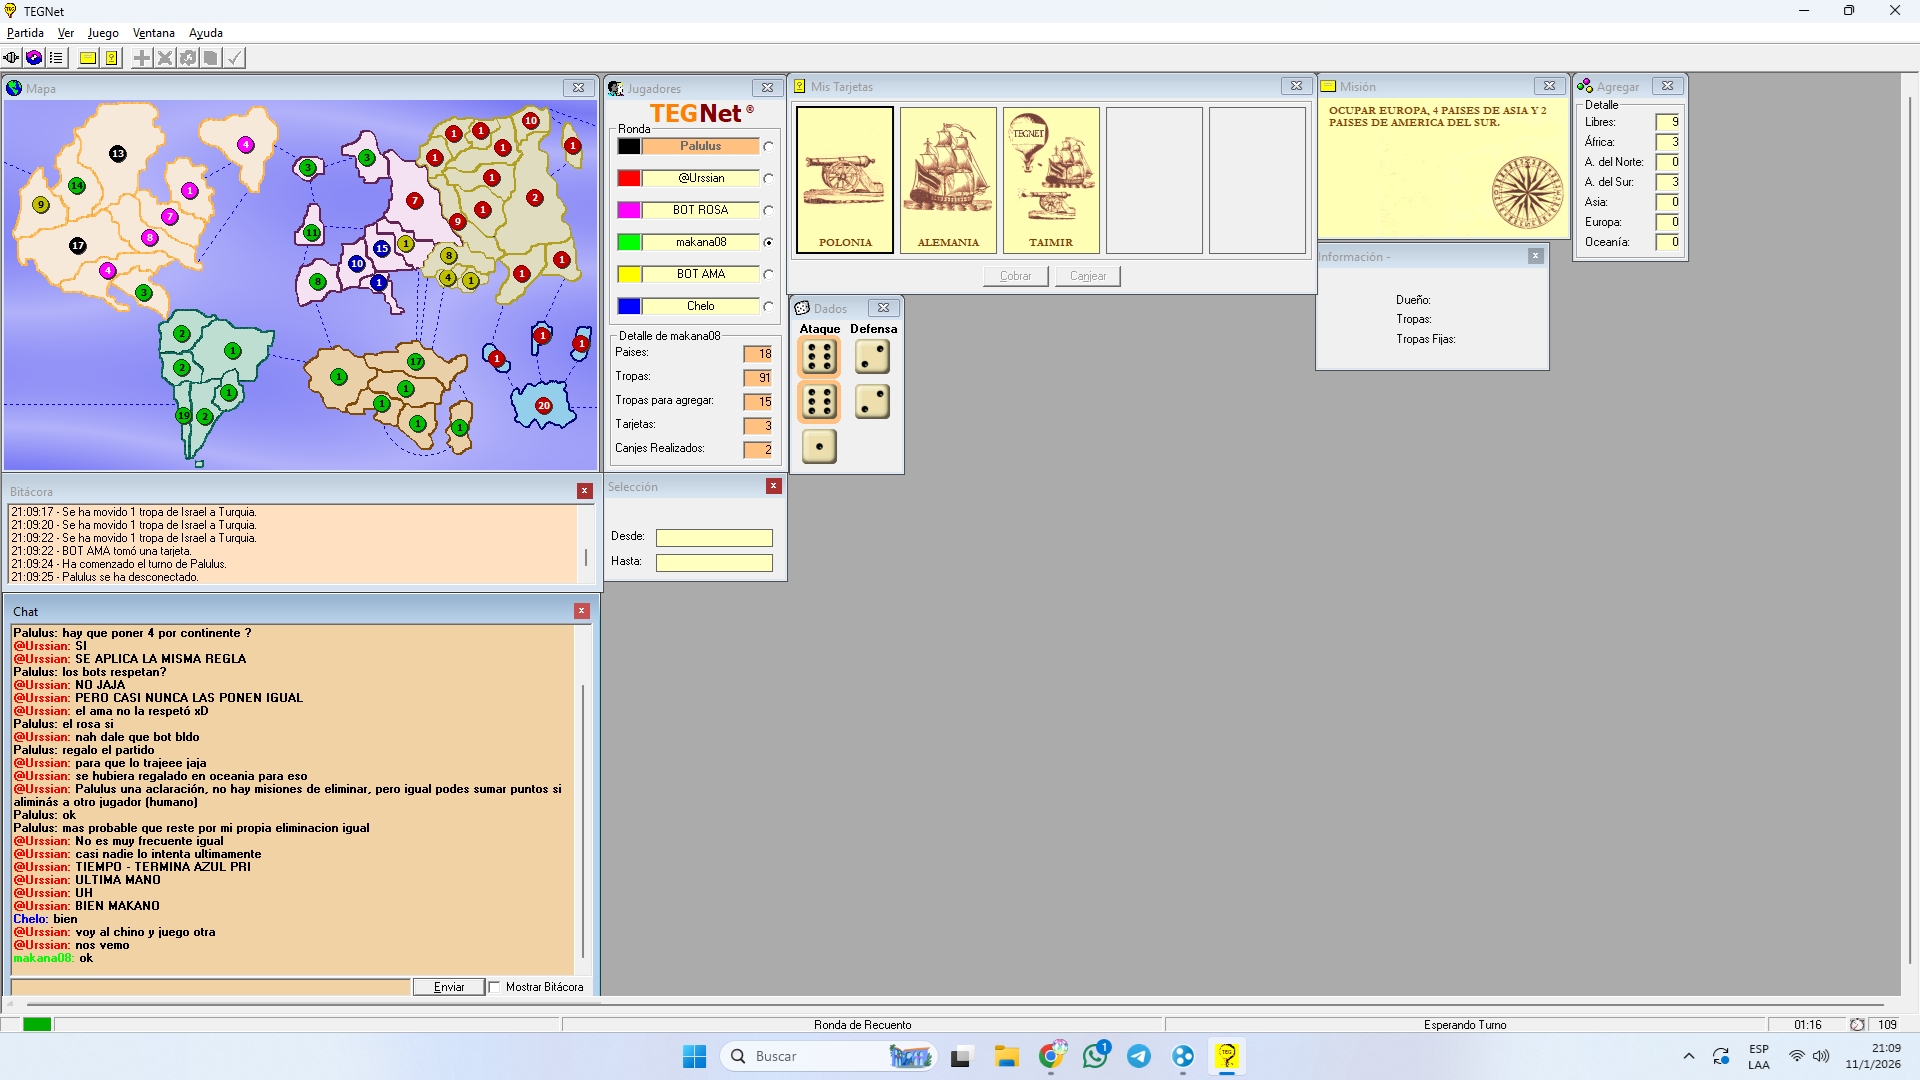
Task: Click the yellow mission card toolbar icon
Action: coord(88,58)
